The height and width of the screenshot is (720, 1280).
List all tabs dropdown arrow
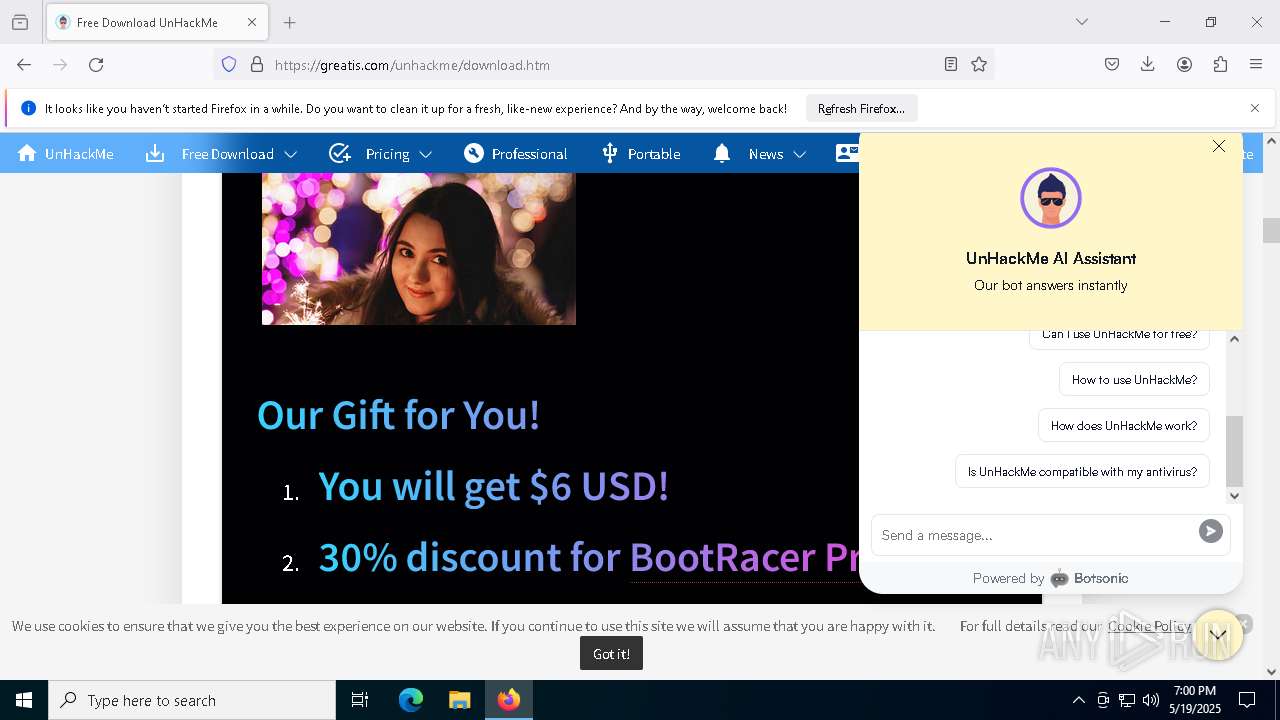tap(1082, 22)
